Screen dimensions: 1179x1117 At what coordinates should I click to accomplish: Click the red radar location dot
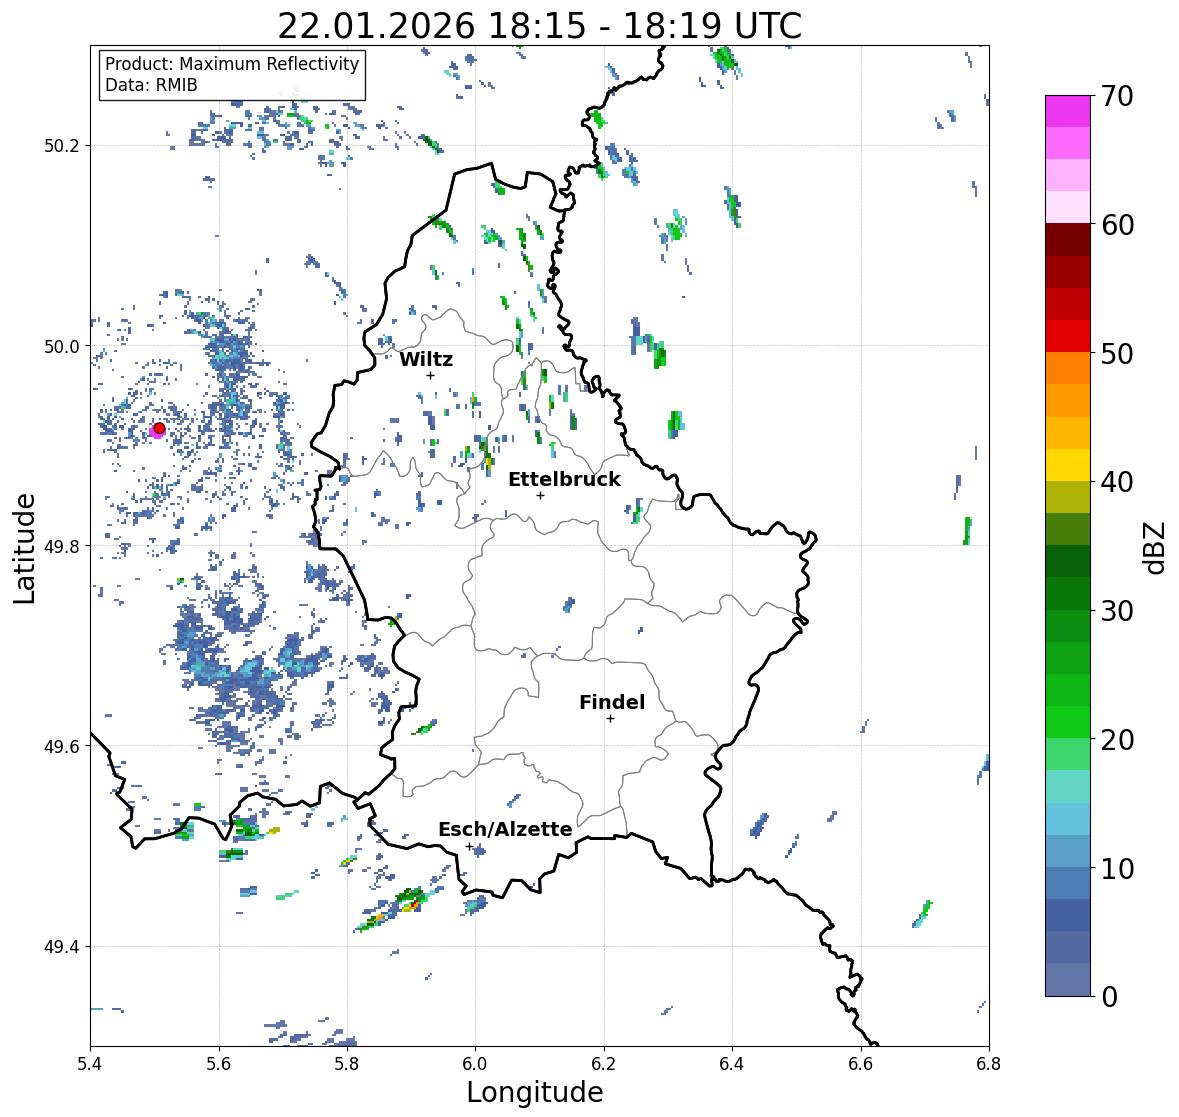point(159,428)
